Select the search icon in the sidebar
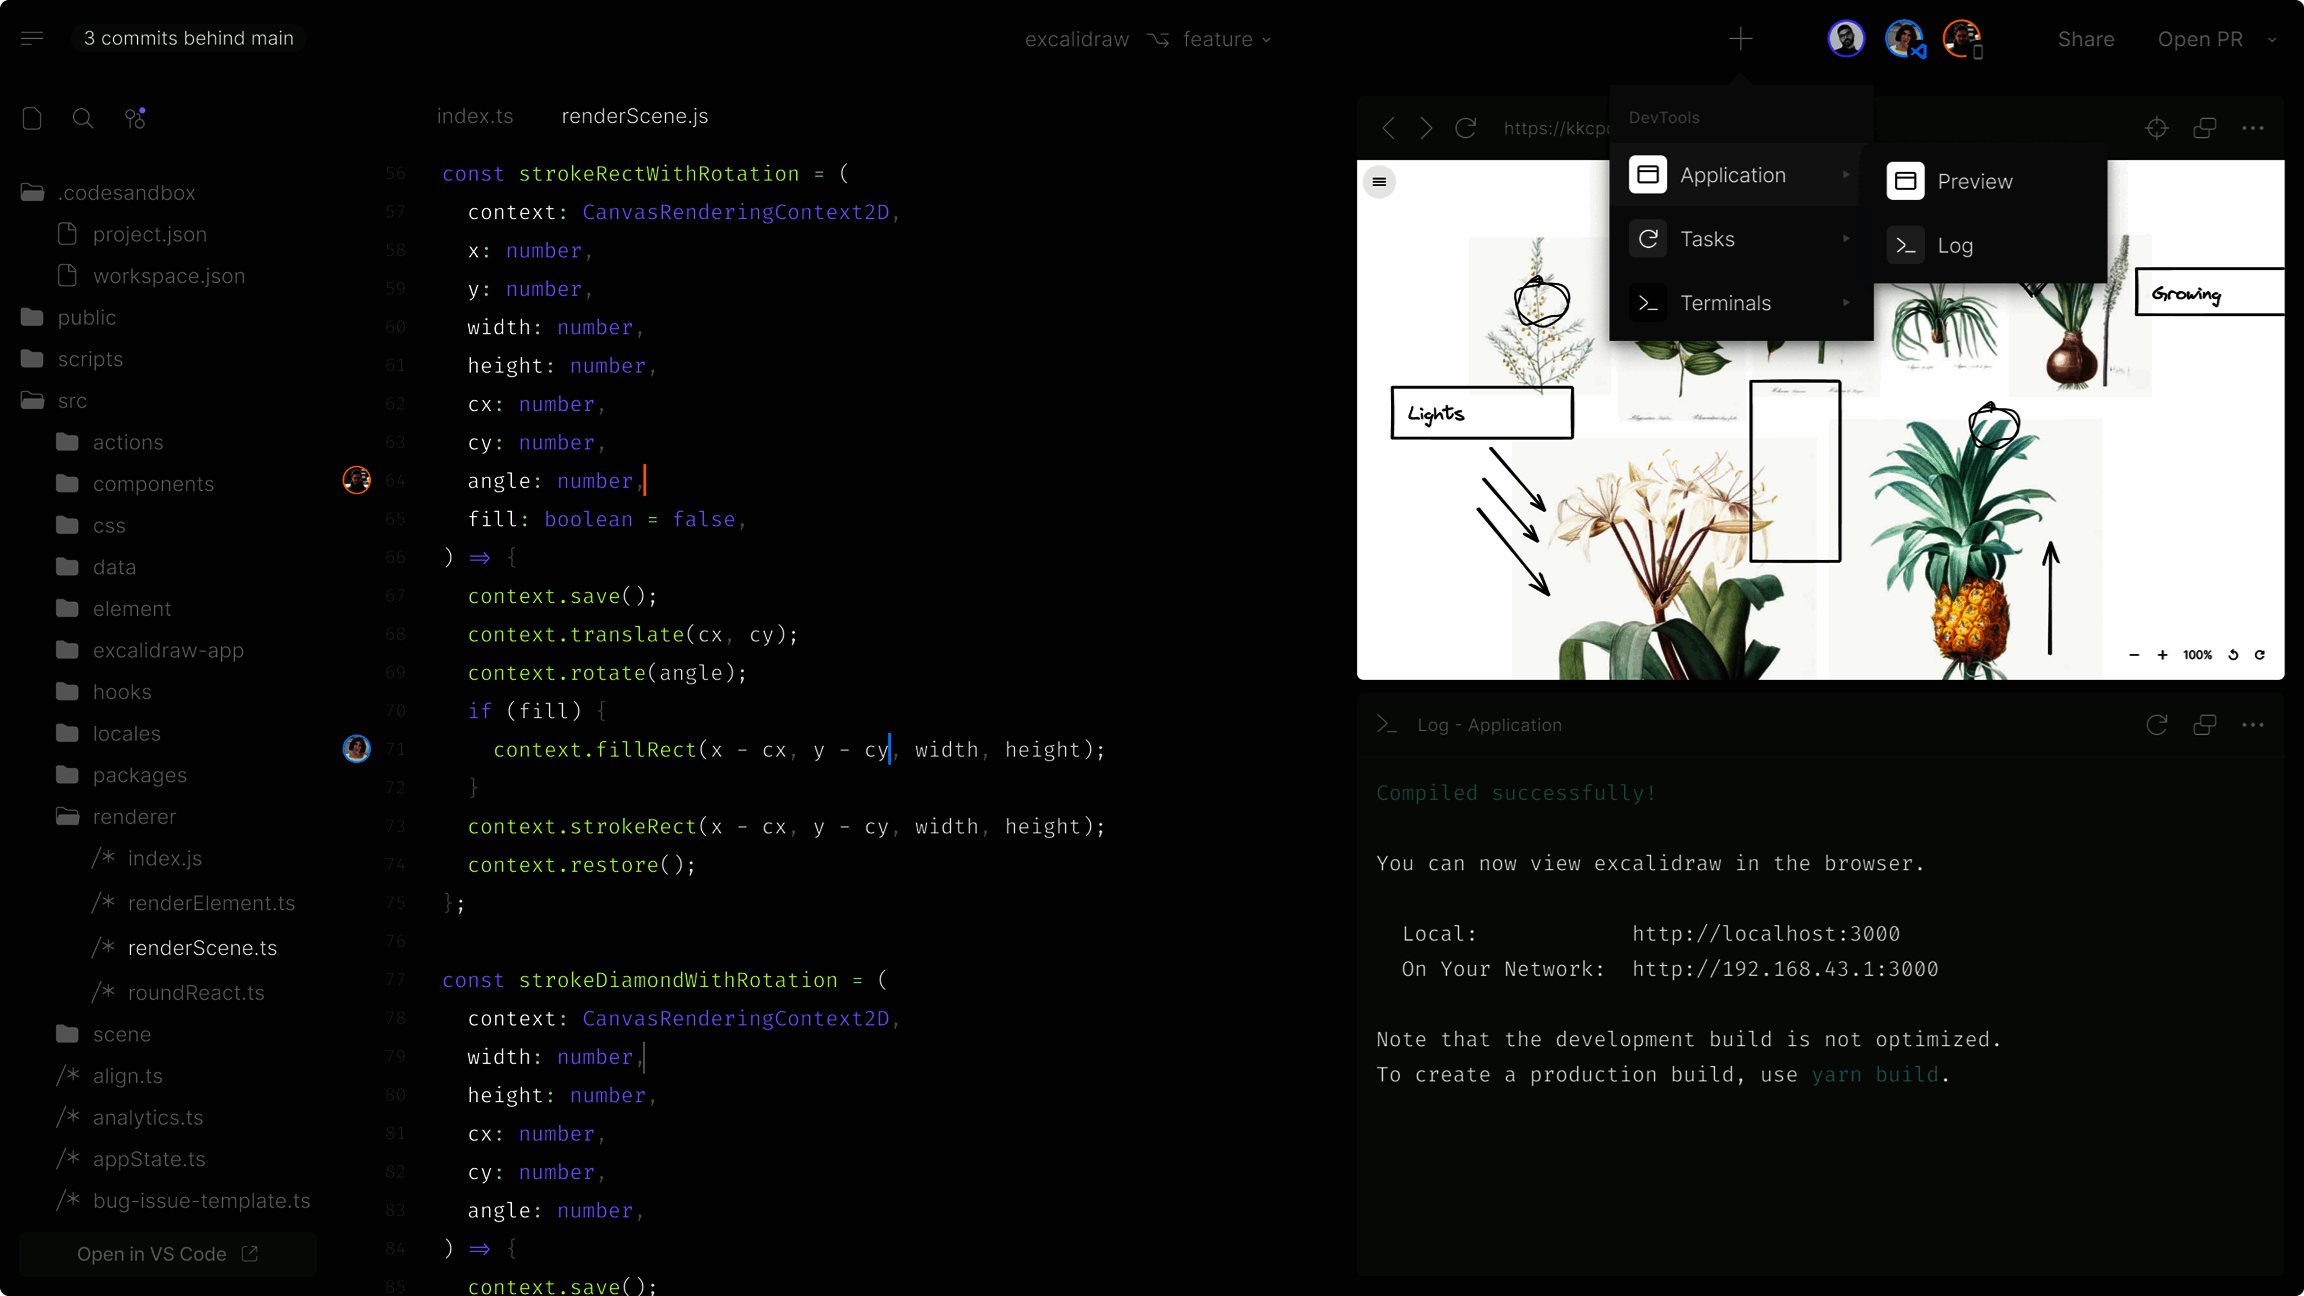This screenshot has height=1296, width=2304. (83, 118)
